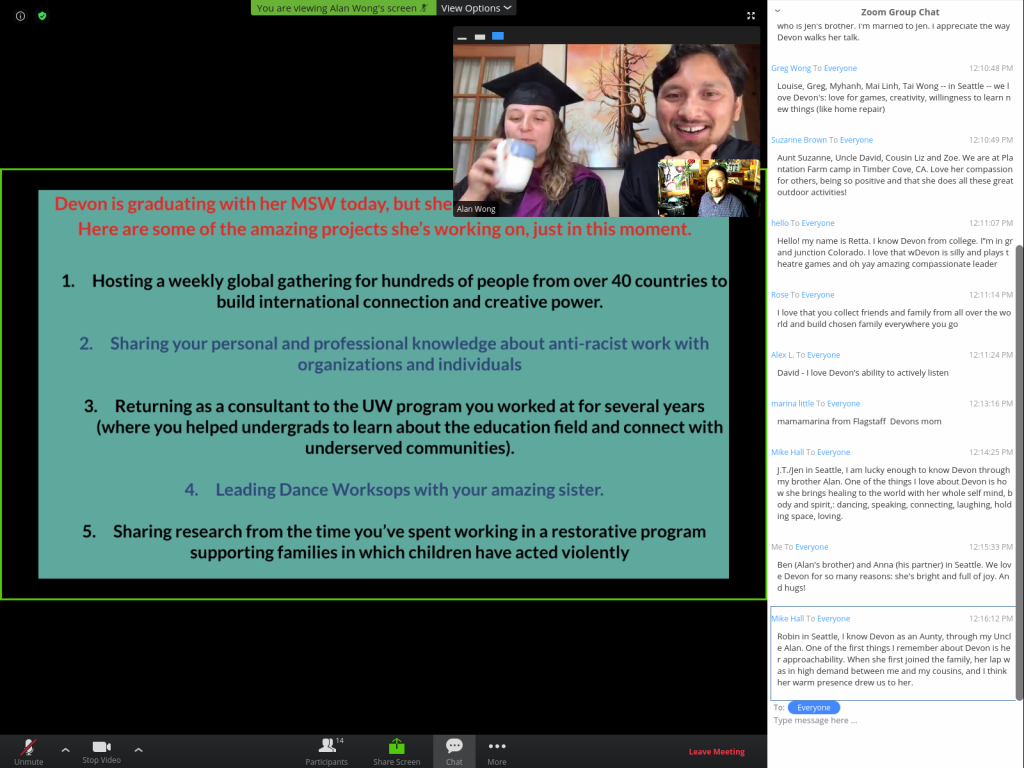This screenshot has width=1024, height=768.
Task: Open the View Options dropdown
Action: [477, 8]
